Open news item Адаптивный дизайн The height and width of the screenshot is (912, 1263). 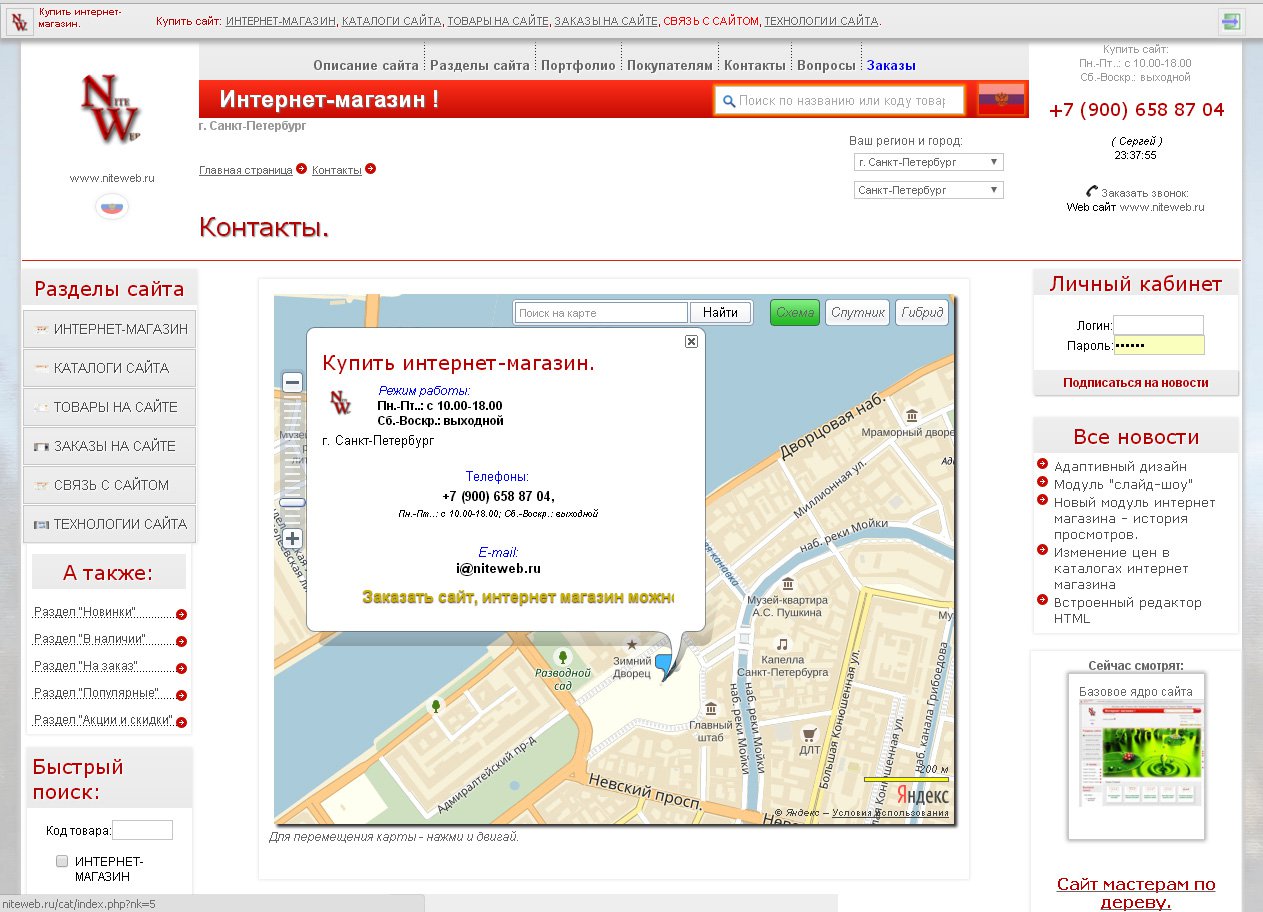(x=1120, y=466)
